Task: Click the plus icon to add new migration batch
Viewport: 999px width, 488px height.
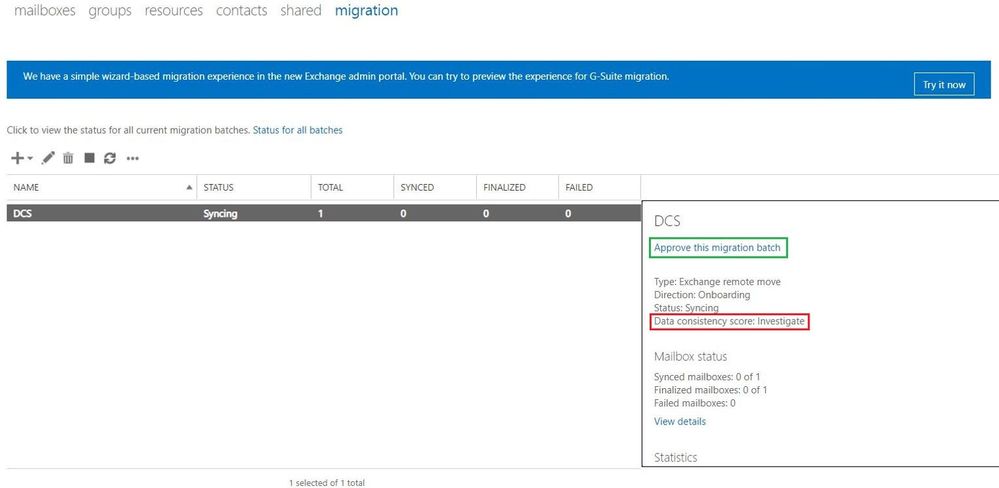Action: click(17, 158)
